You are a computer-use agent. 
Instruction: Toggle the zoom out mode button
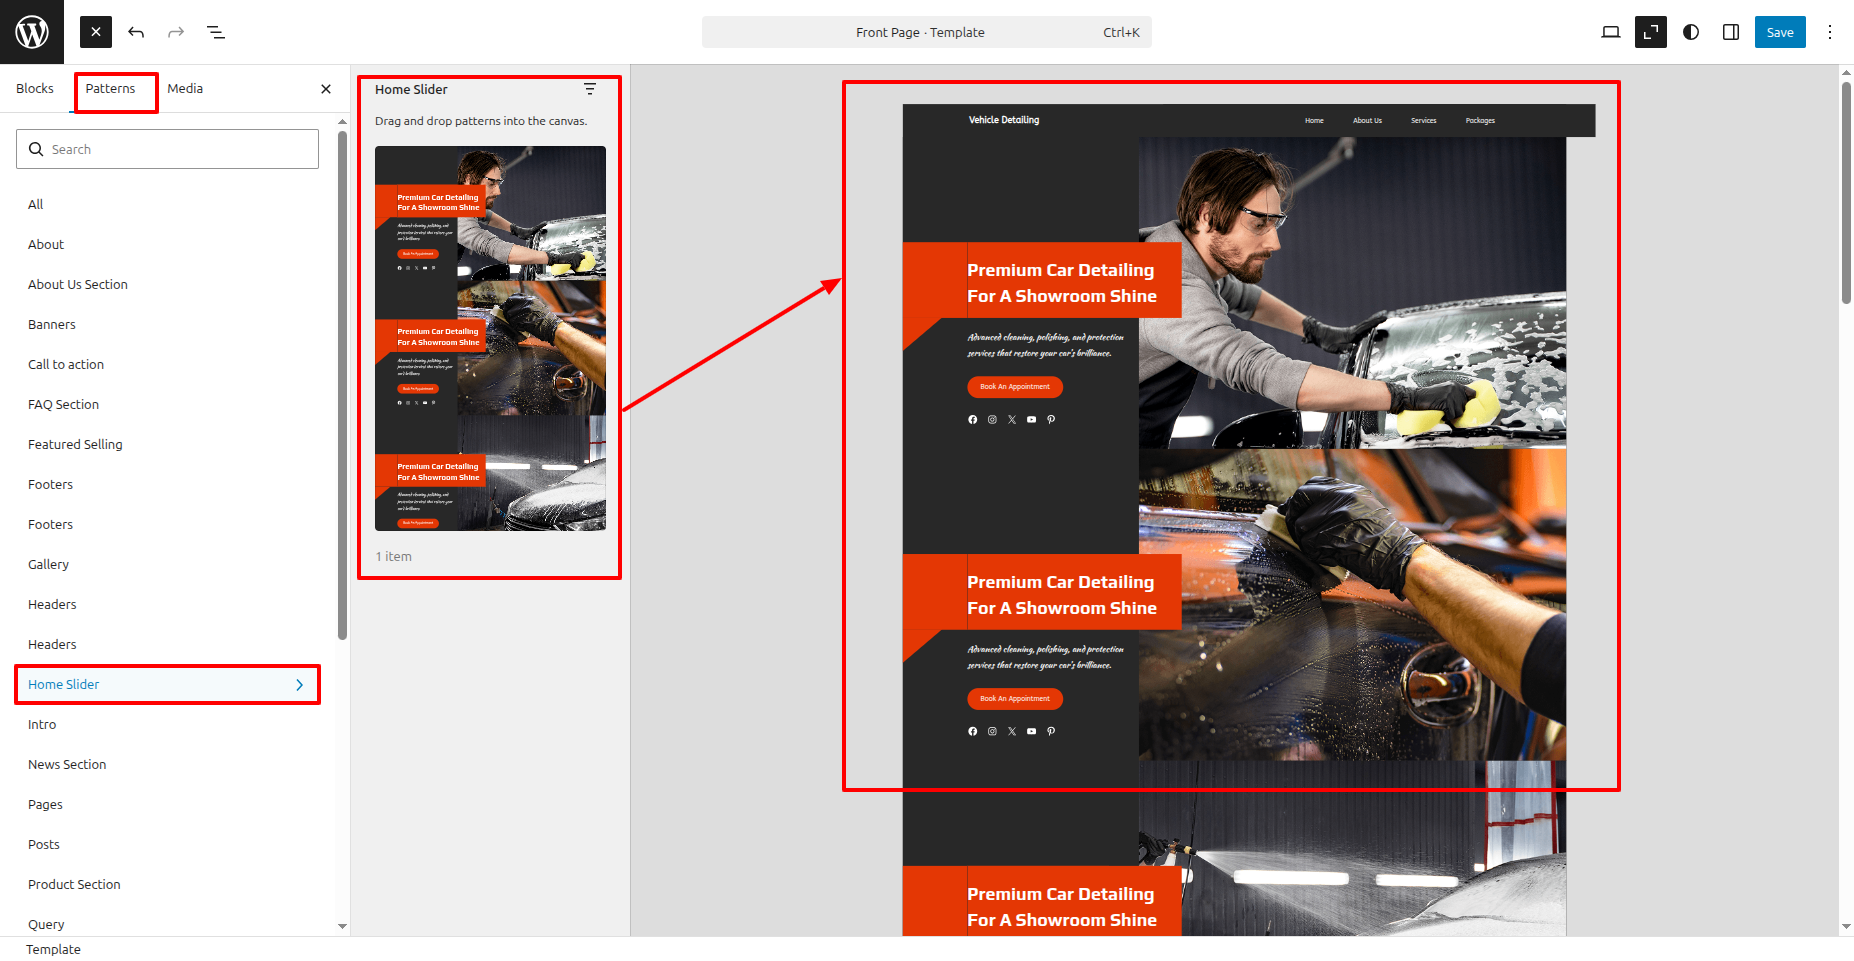1650,32
